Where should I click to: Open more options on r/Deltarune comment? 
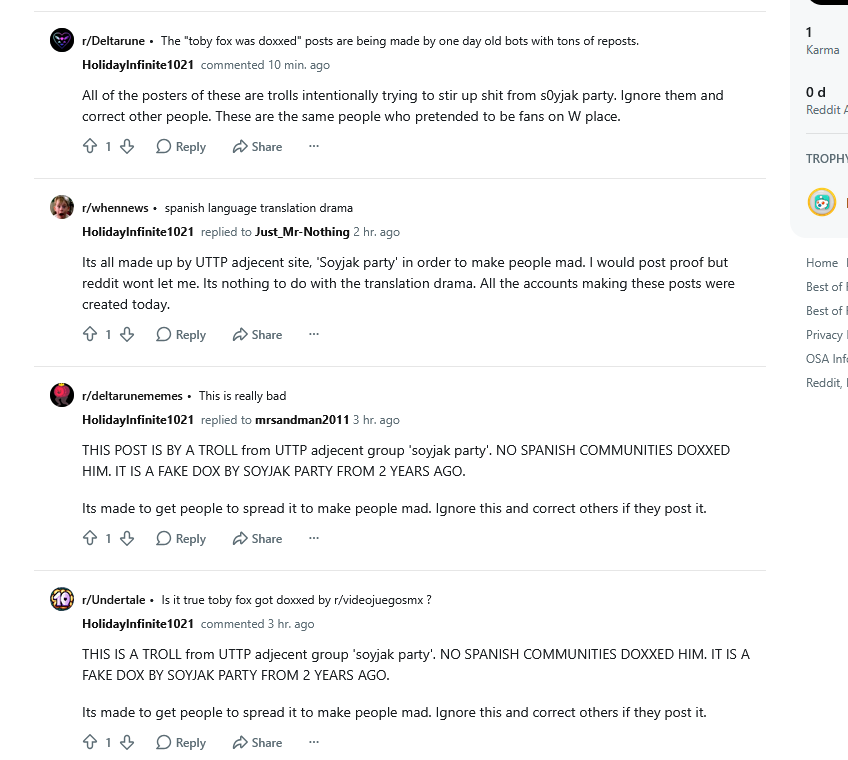pyautogui.click(x=314, y=146)
